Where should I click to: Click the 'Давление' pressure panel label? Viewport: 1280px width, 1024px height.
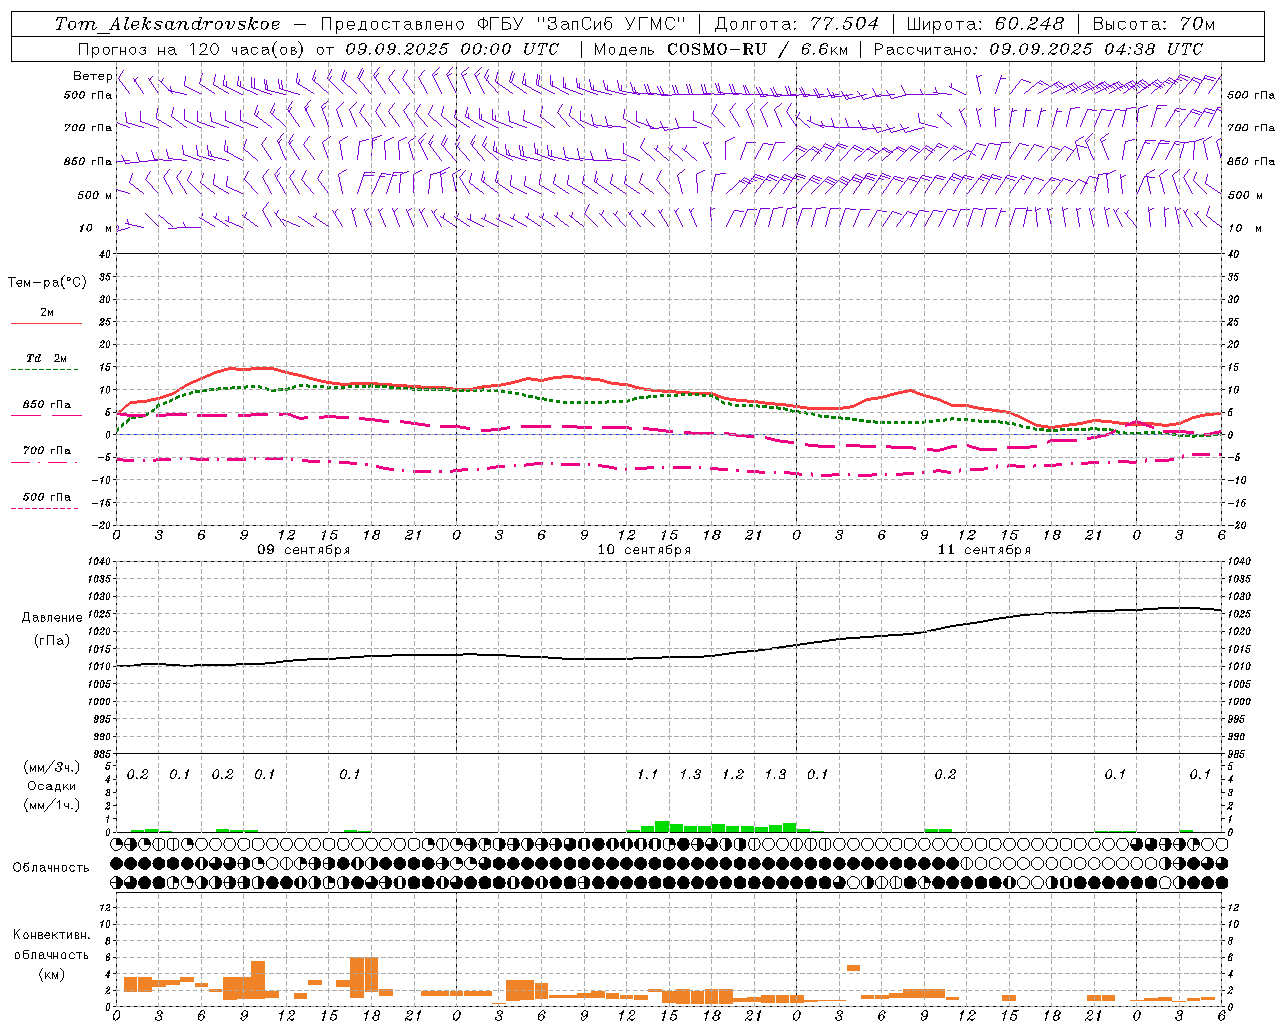pos(52,618)
